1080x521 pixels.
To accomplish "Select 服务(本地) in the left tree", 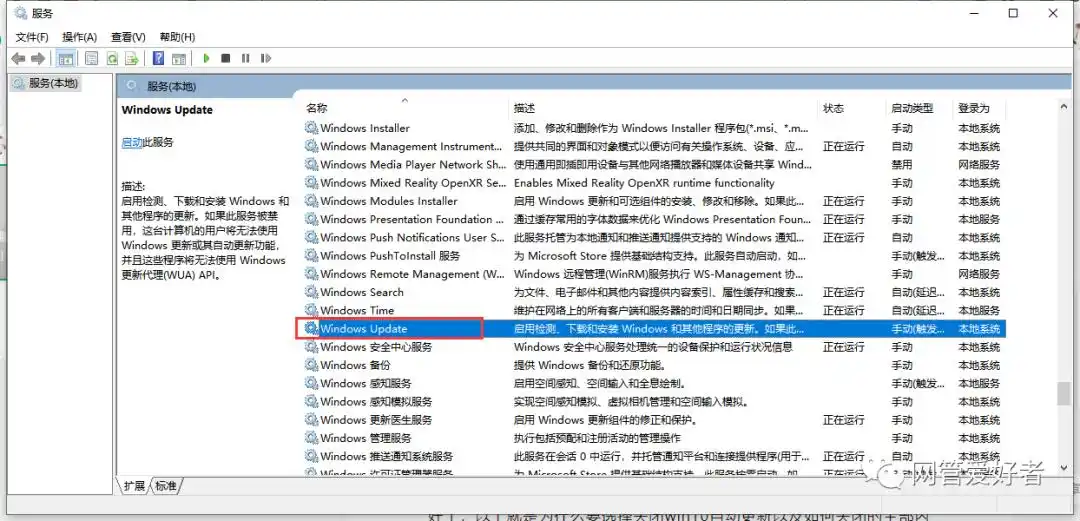I will click(x=47, y=83).
